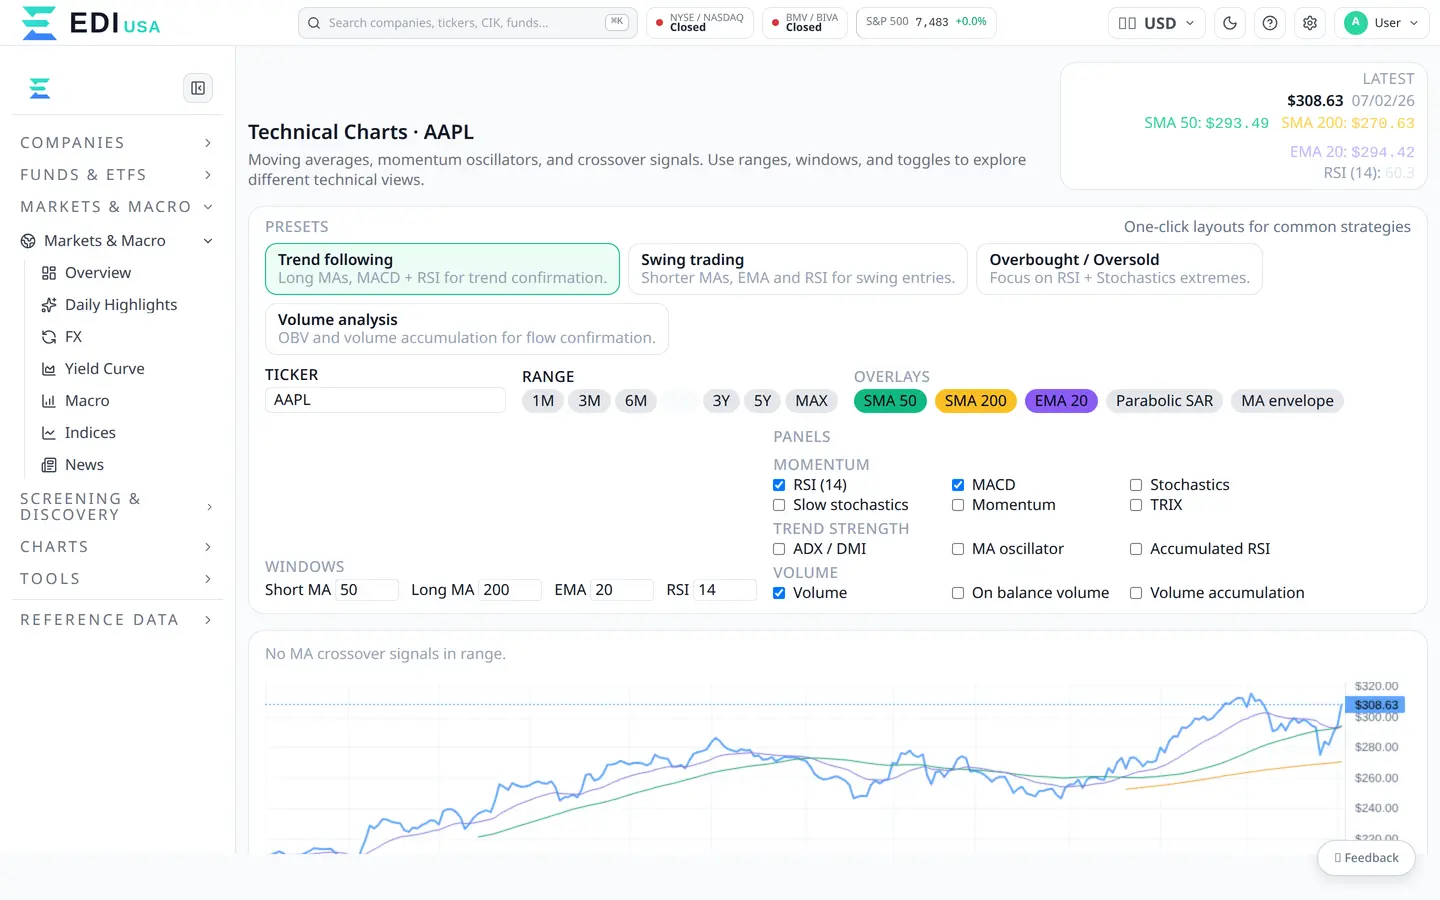
Task: Open settings gear icon
Action: (x=1310, y=23)
